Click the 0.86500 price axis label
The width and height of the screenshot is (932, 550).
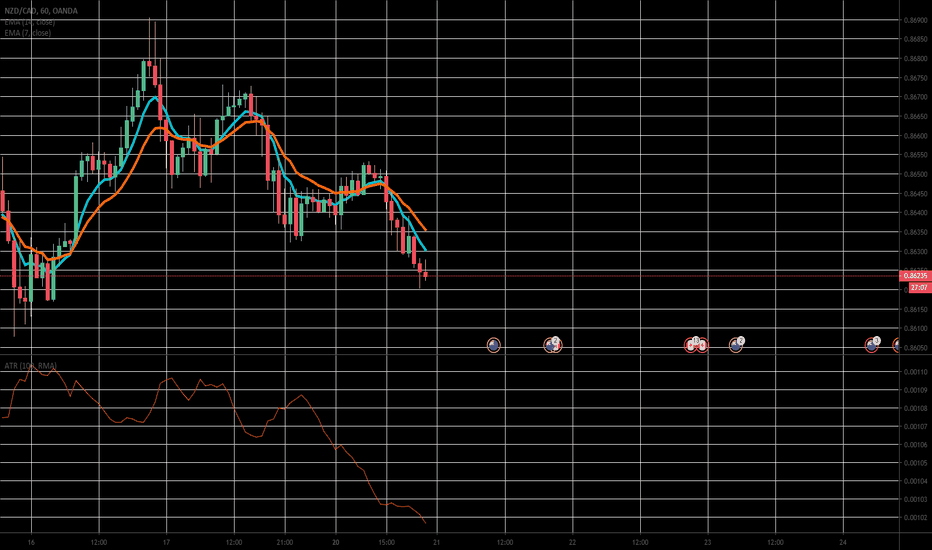coord(915,175)
